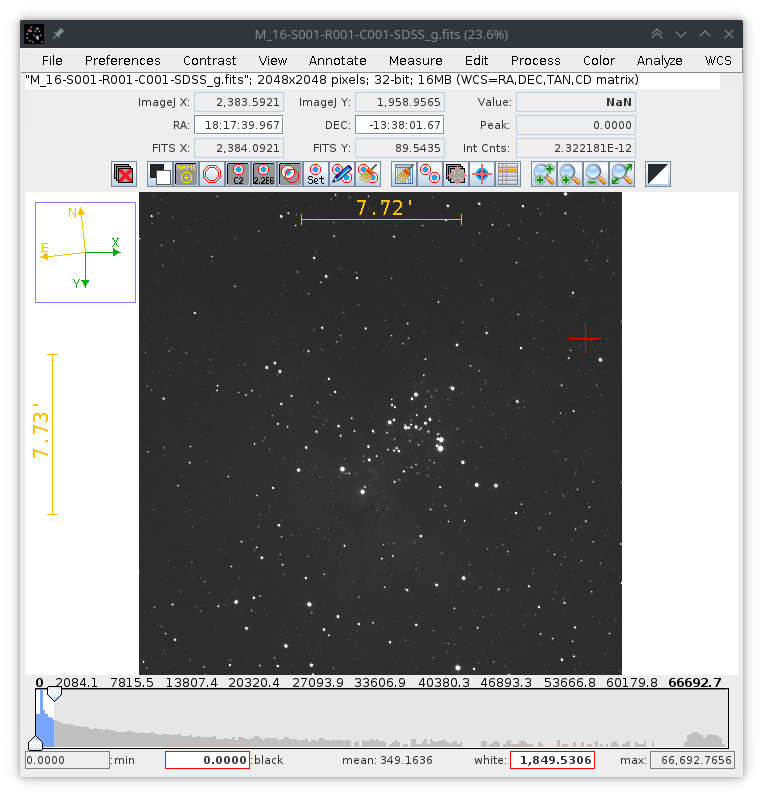Click the zoom out magnifier icon
Viewport: 763px width, 797px height.
(x=596, y=174)
